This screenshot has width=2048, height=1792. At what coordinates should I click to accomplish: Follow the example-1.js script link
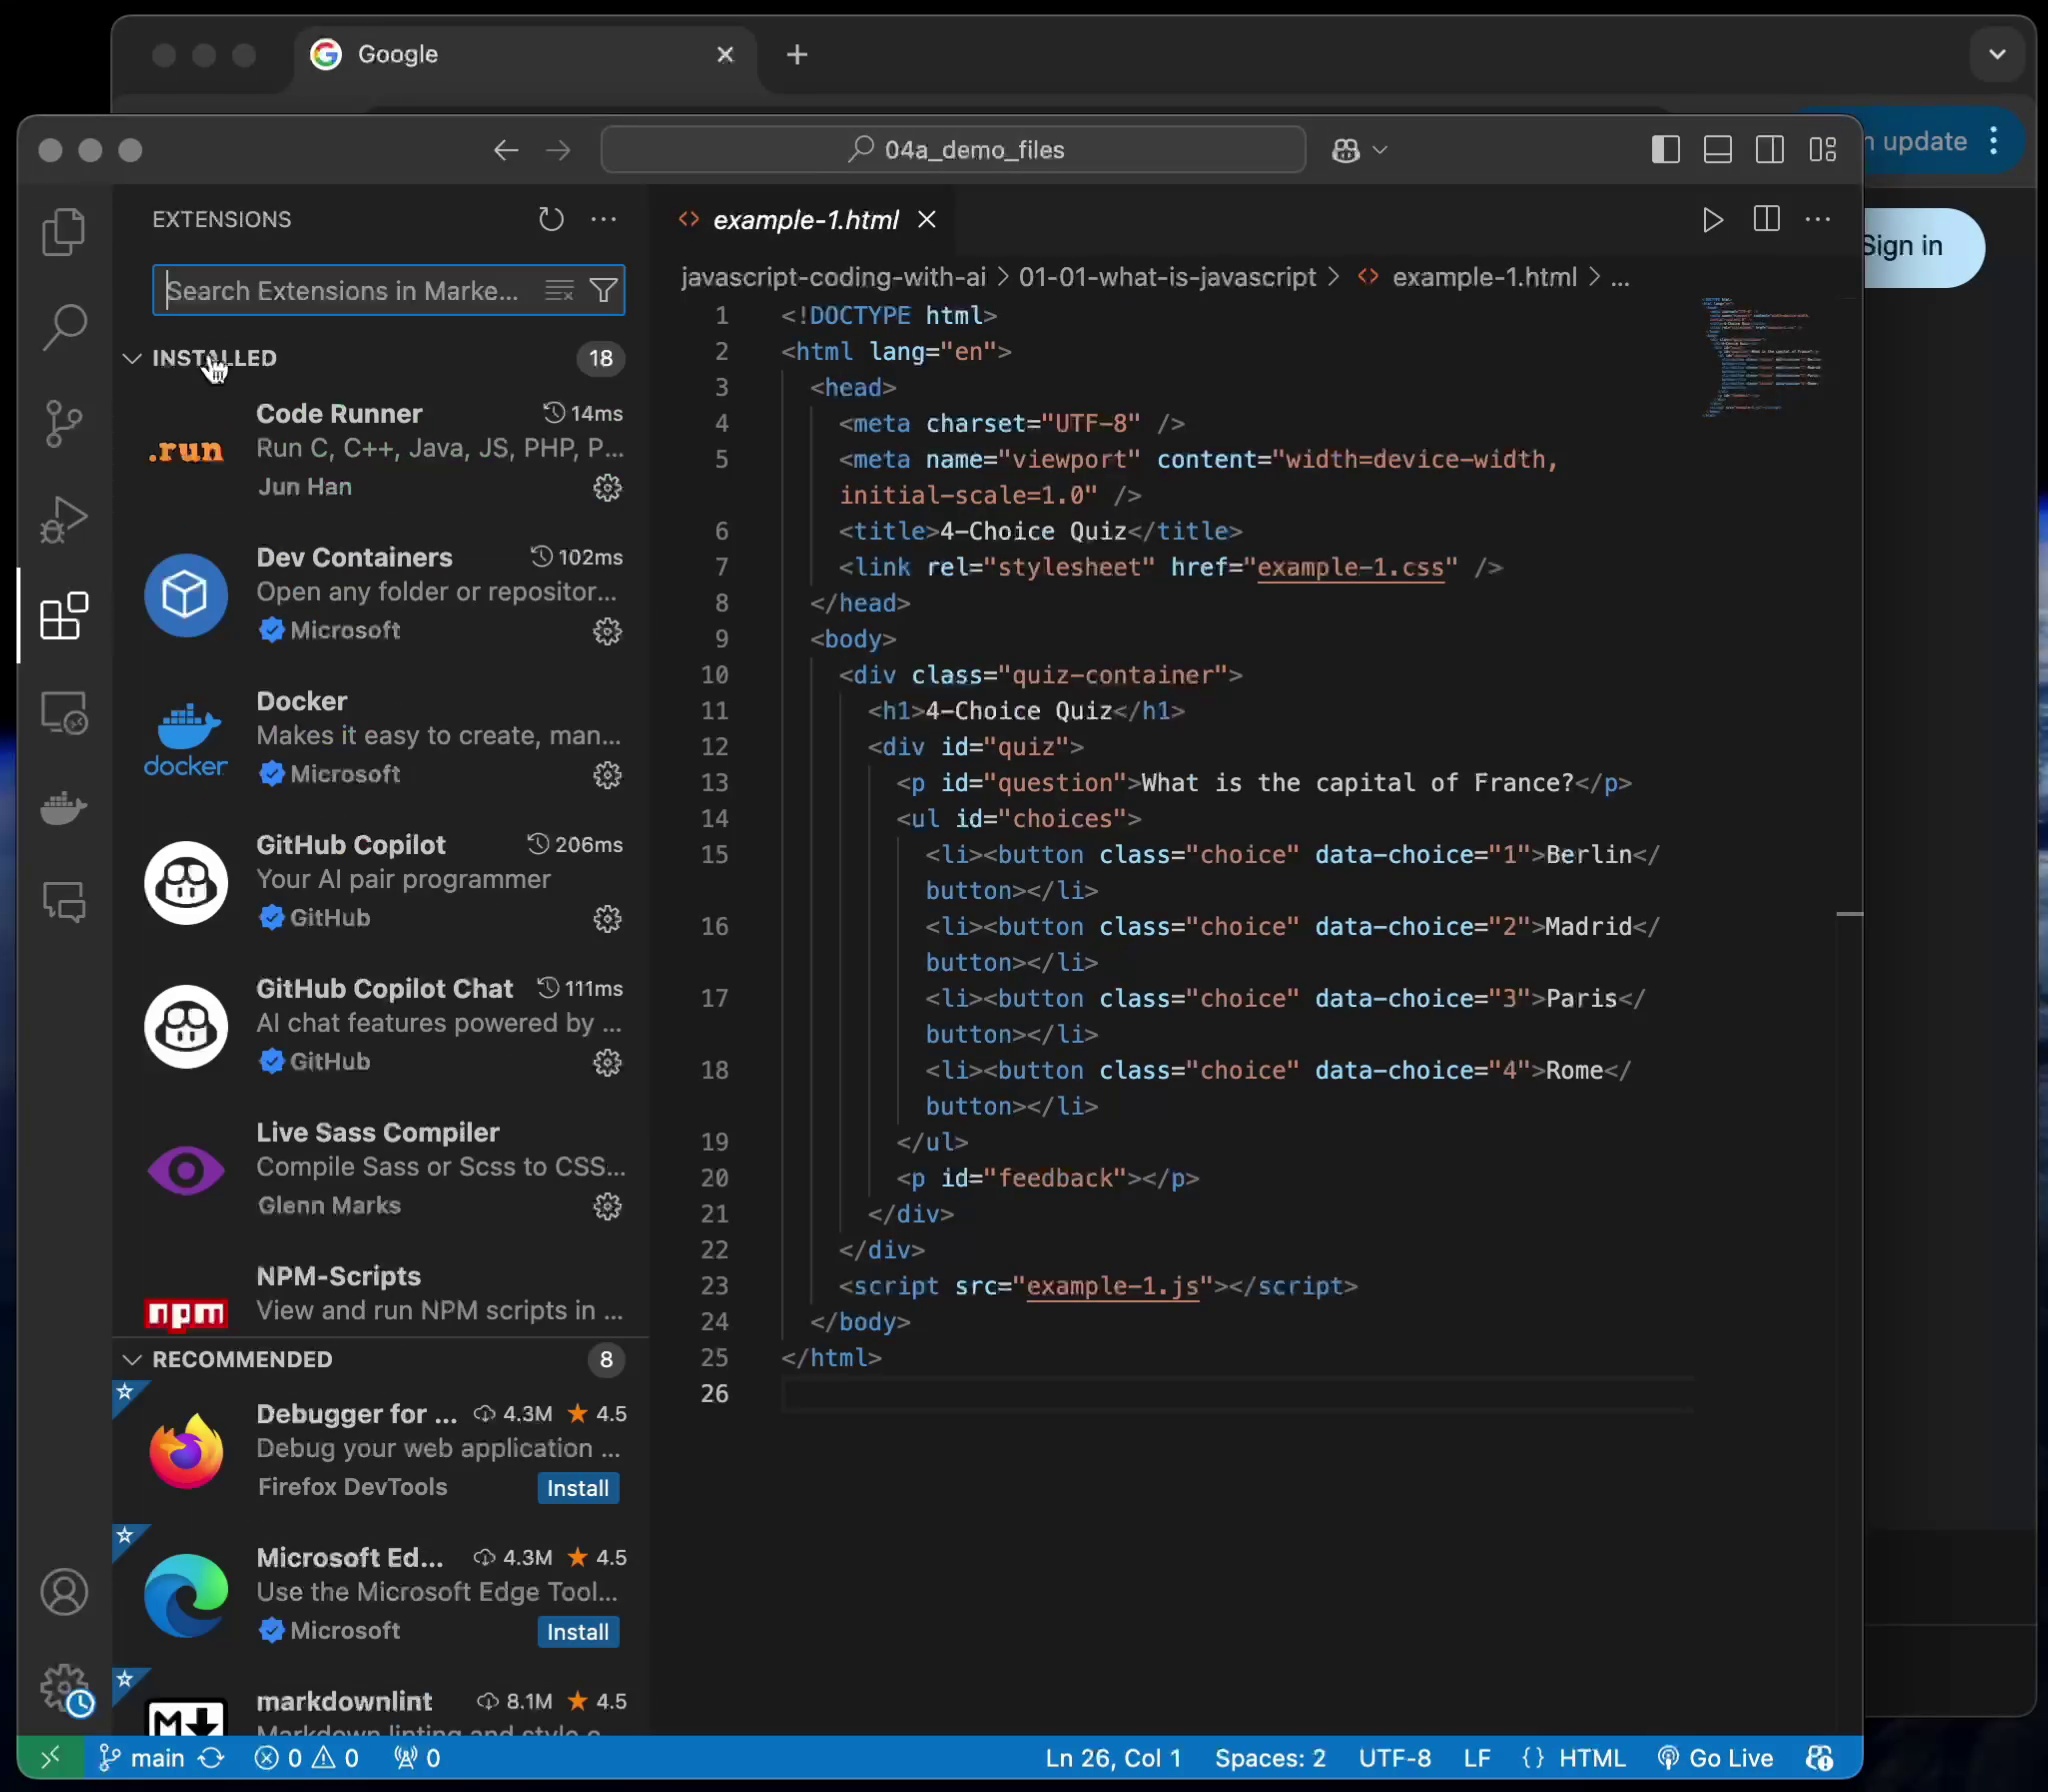click(x=1113, y=1286)
